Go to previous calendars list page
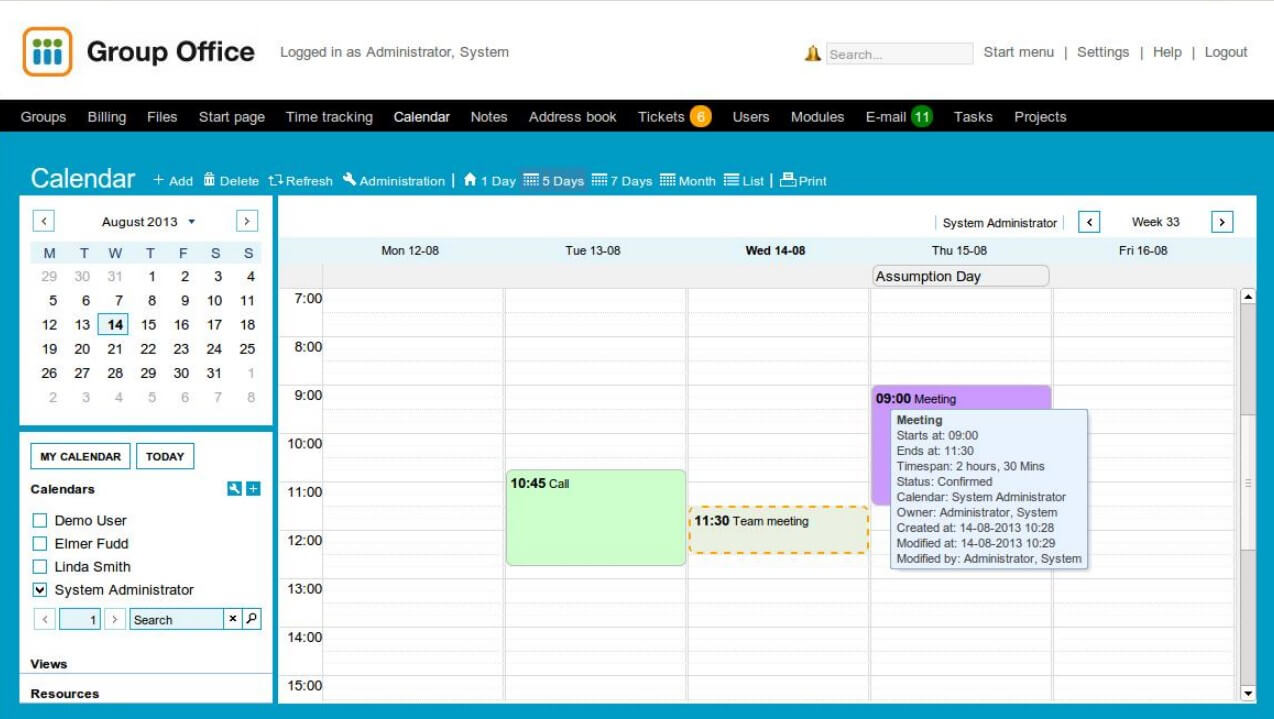 44,619
